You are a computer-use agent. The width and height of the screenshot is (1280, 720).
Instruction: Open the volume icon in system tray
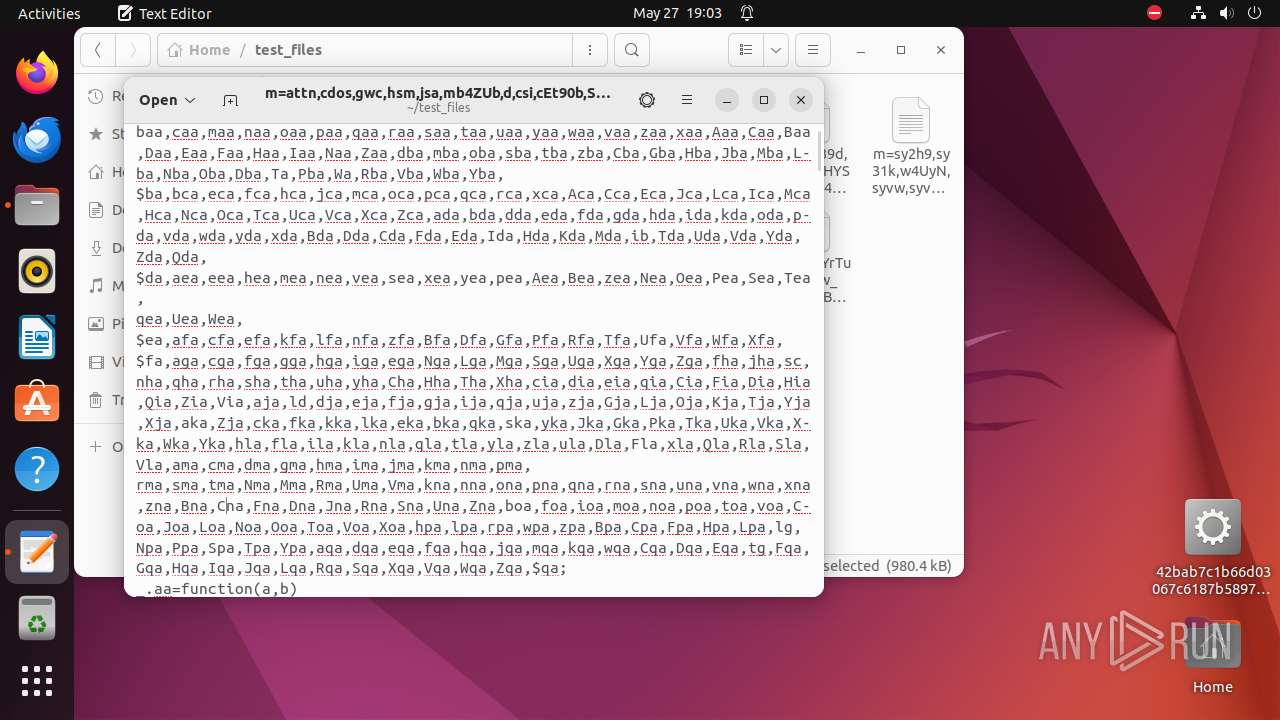1227,13
